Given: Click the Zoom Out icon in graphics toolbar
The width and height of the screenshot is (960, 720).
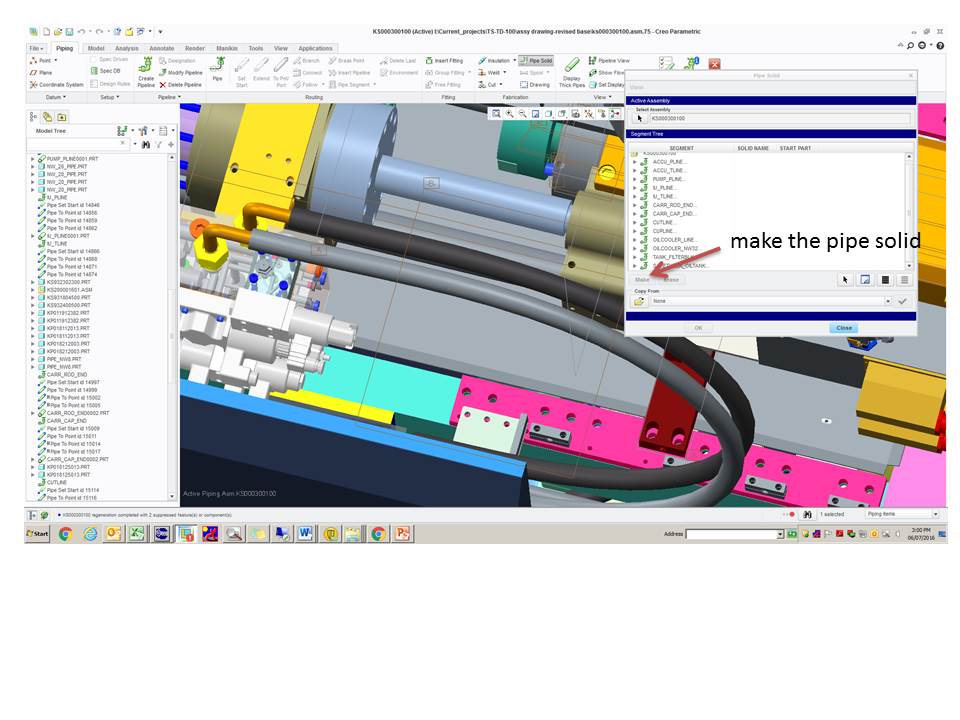Looking at the screenshot, I should 522,114.
